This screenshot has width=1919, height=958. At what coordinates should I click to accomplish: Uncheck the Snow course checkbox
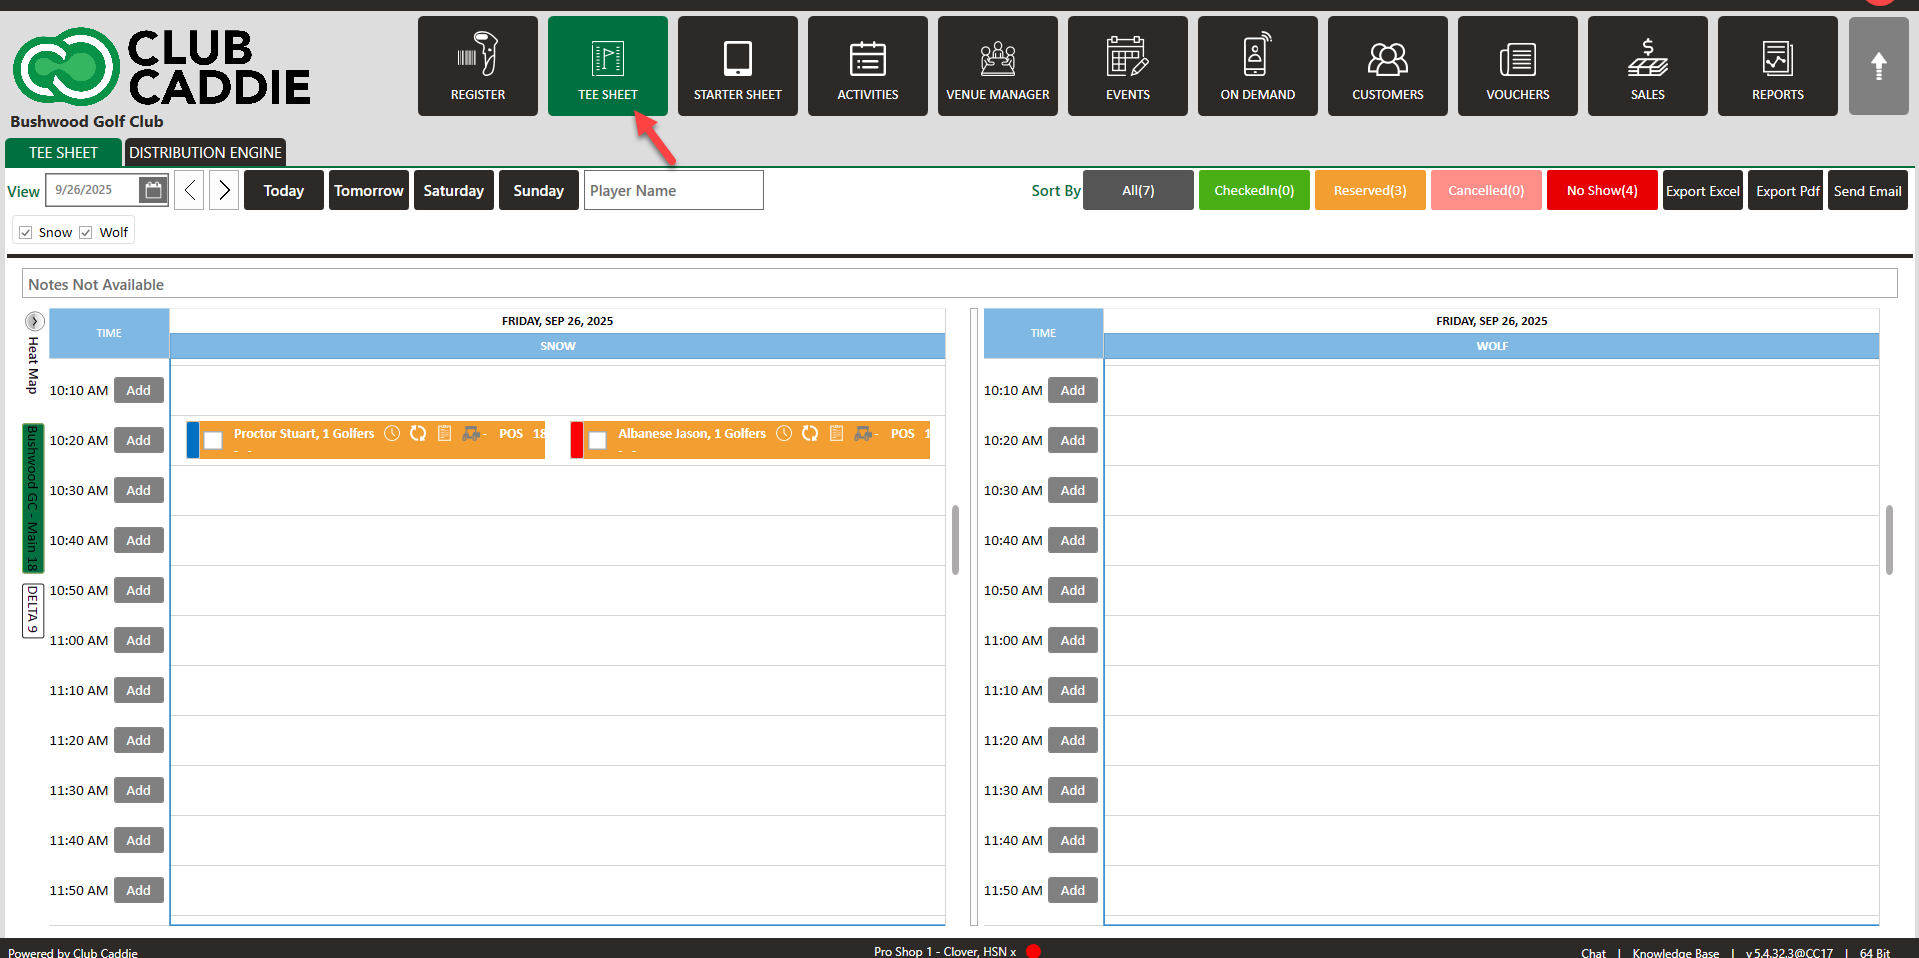point(26,232)
